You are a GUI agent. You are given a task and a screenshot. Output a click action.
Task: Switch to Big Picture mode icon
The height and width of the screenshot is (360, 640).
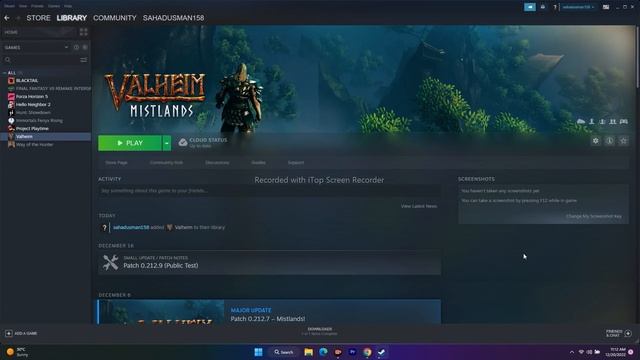606,7
